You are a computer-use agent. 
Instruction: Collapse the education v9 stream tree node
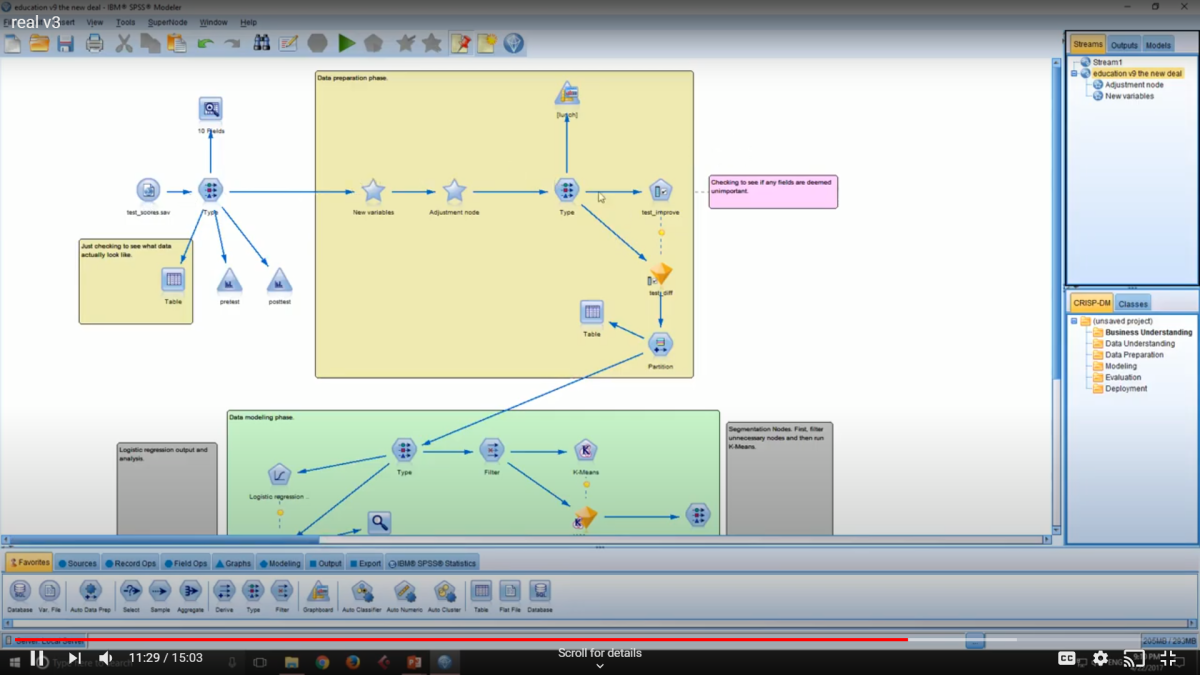[x=1074, y=73]
